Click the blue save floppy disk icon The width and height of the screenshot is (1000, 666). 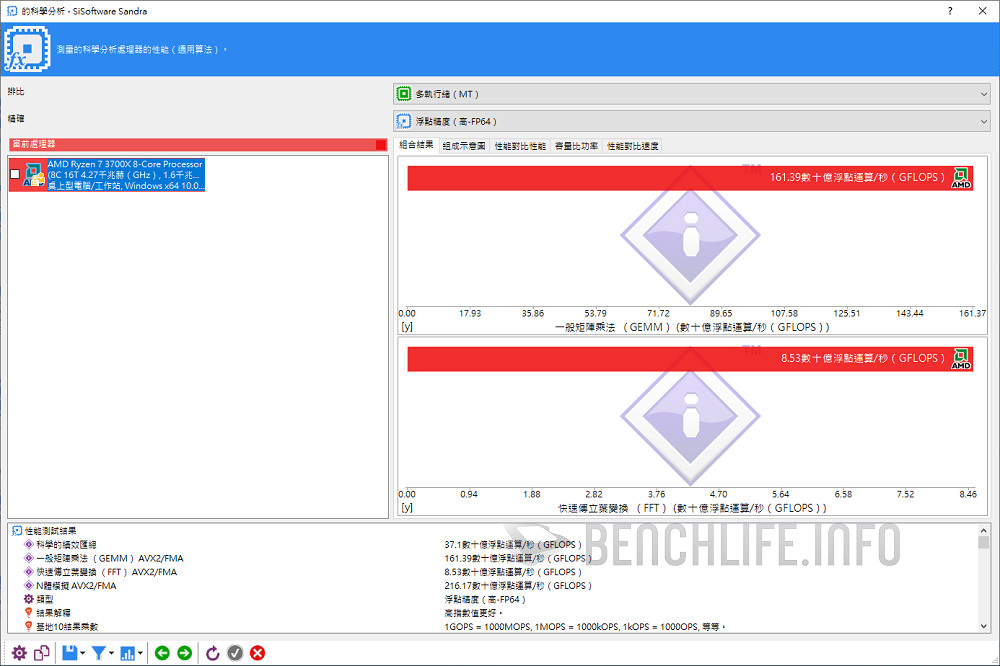(69, 653)
